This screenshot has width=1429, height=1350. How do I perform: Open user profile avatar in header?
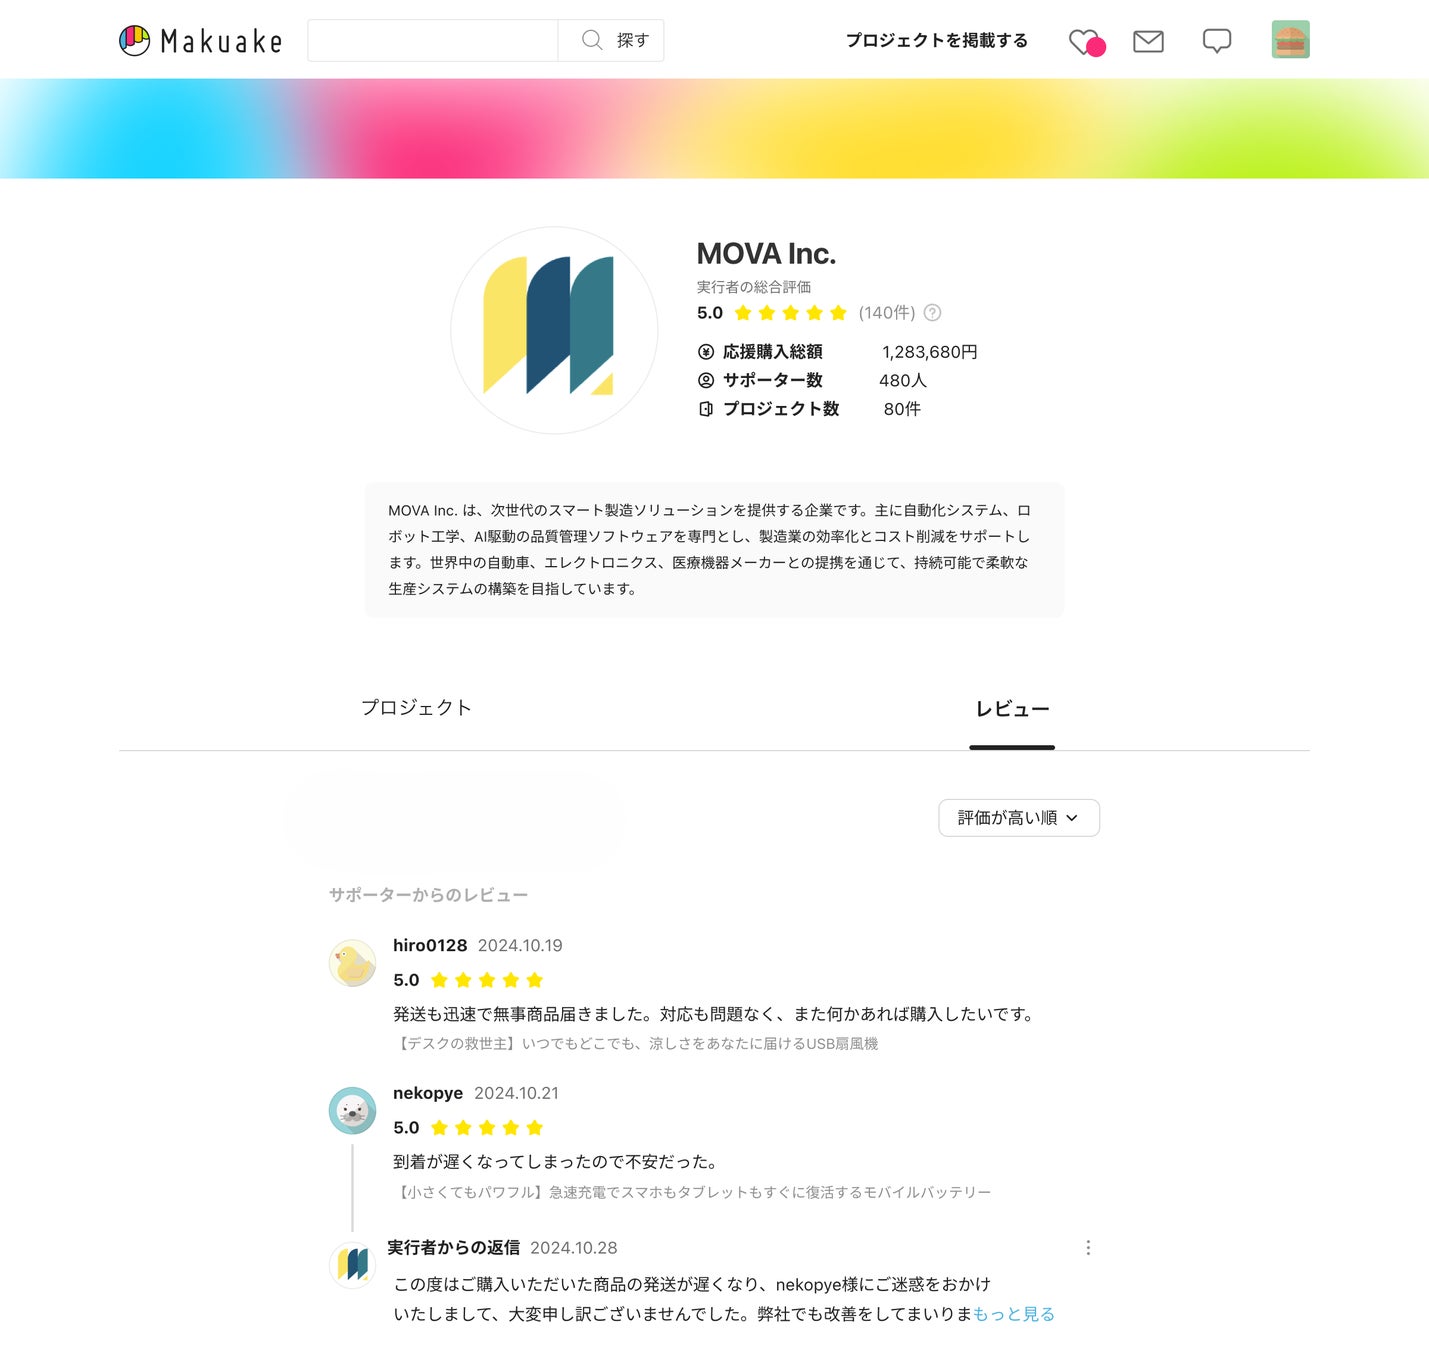tap(1291, 40)
